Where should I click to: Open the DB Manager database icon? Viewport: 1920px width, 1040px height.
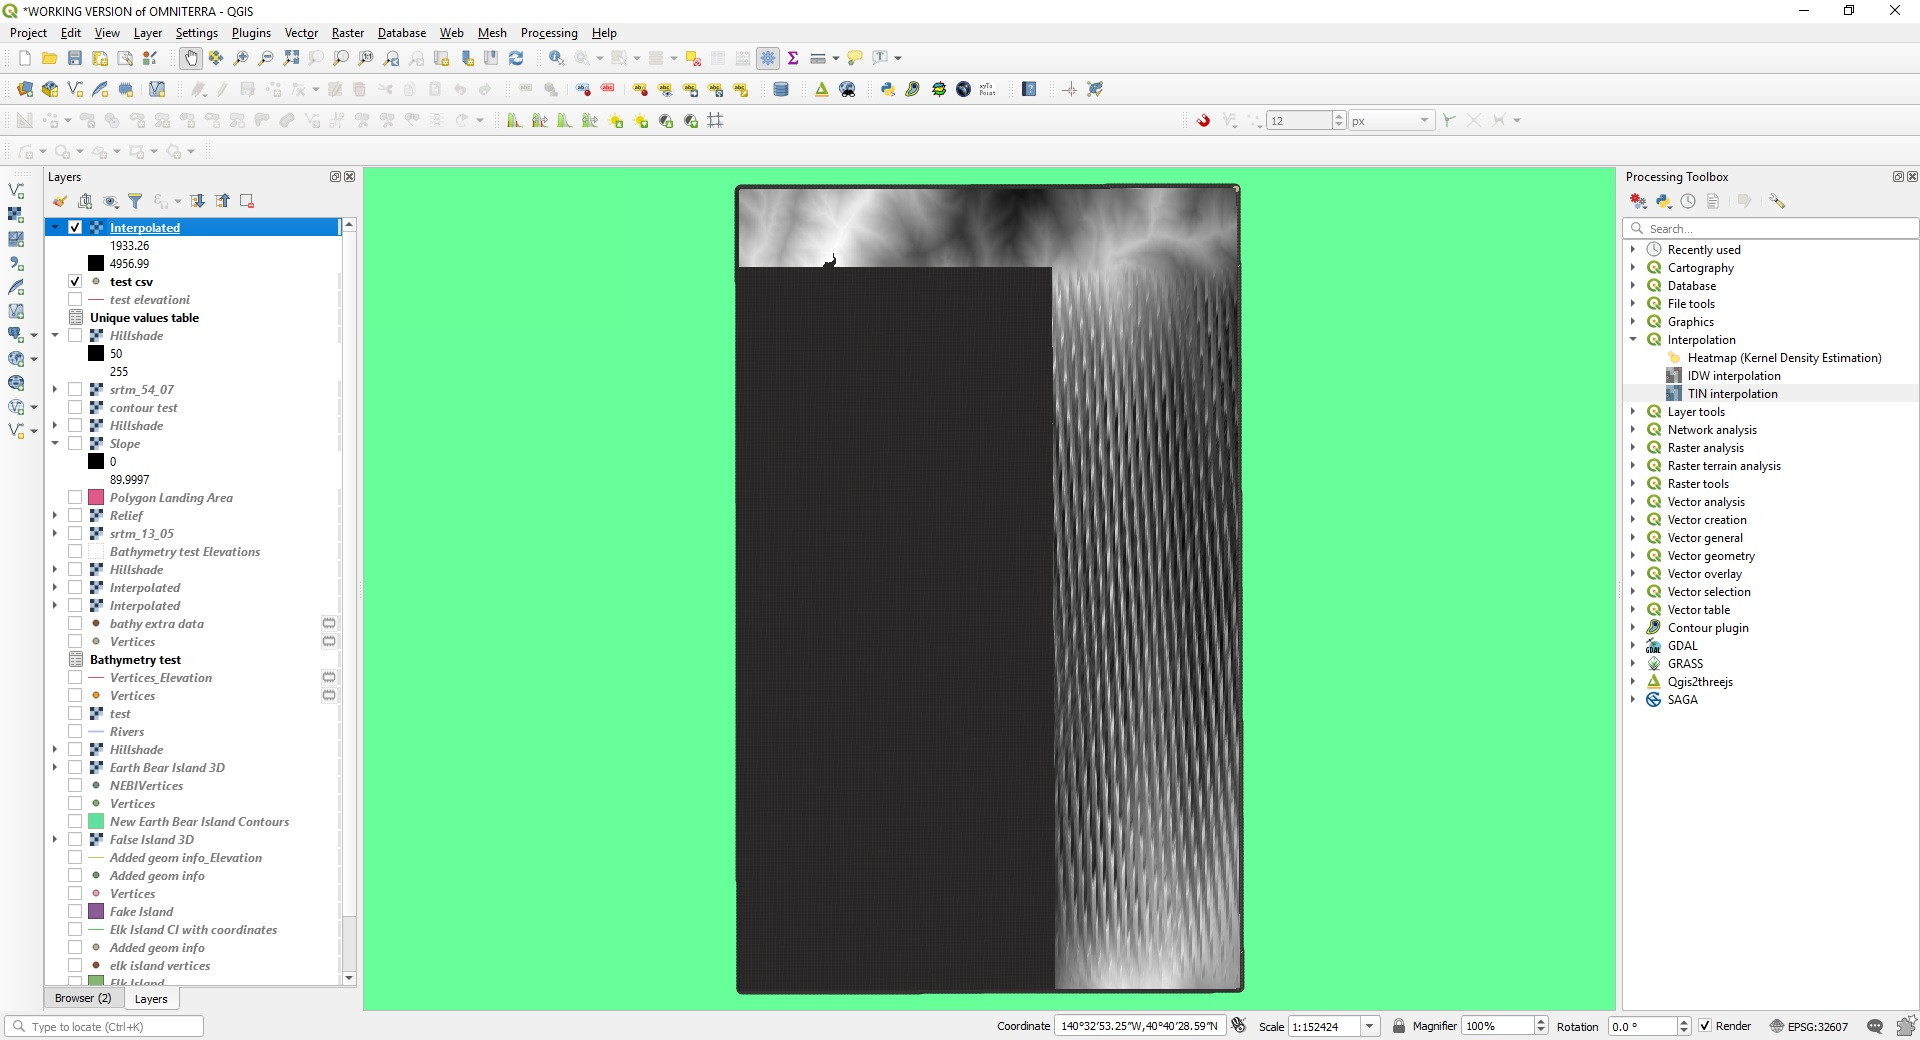[x=781, y=89]
